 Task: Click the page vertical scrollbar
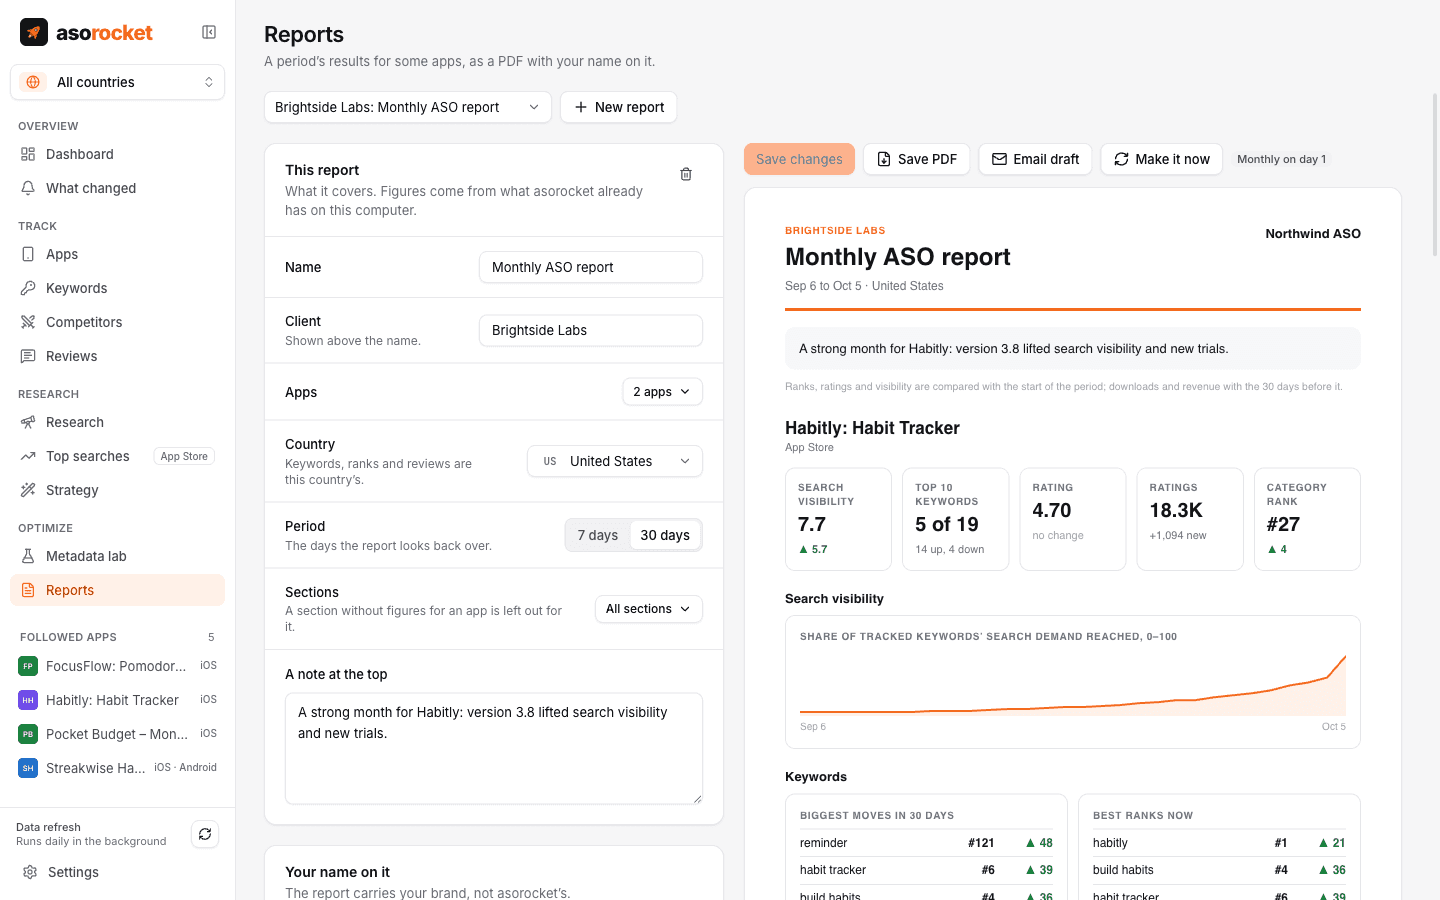pos(1435,175)
